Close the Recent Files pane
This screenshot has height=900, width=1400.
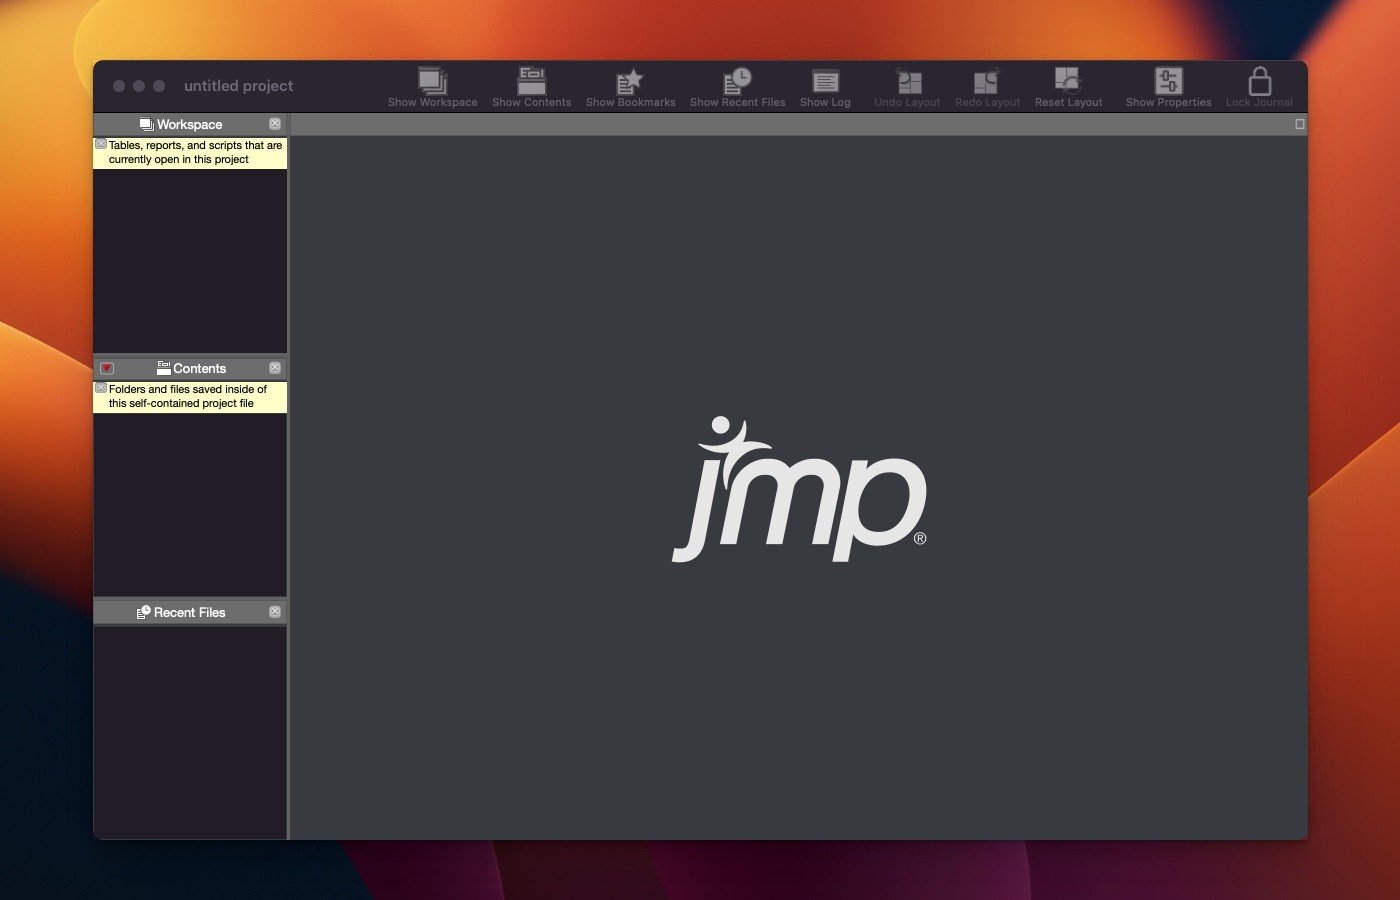275,612
